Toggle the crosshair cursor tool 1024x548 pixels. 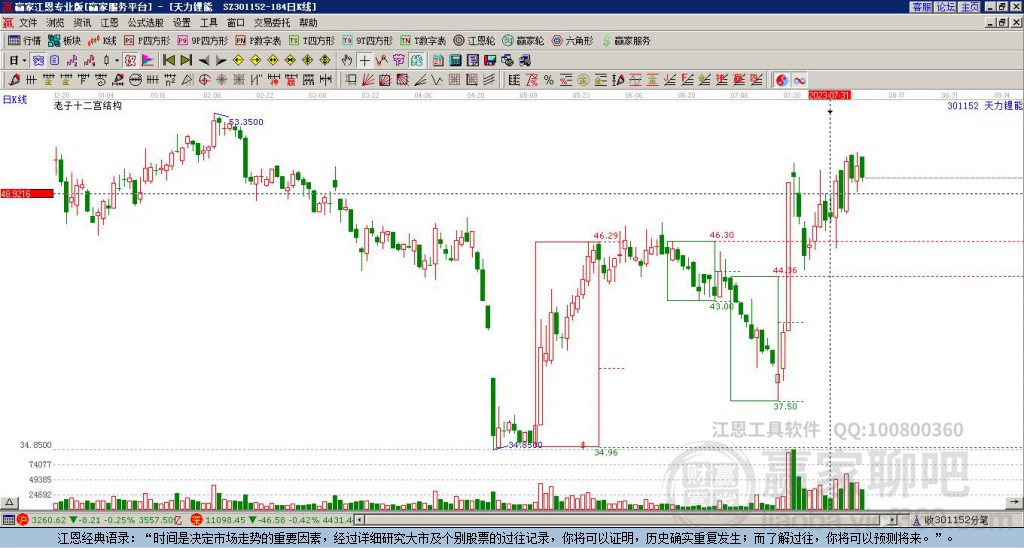364,61
